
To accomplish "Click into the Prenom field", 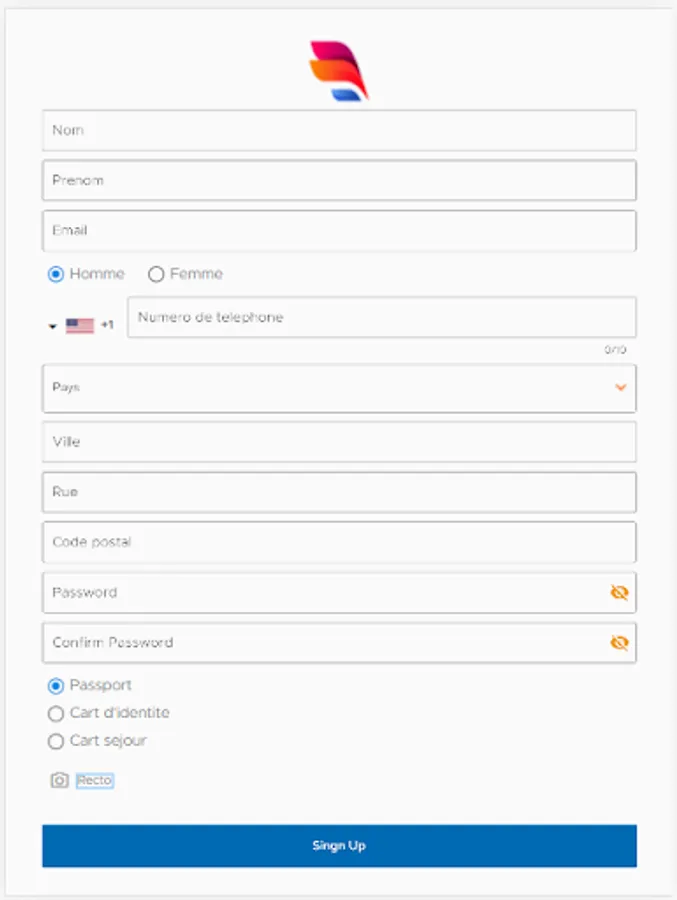I will tap(339, 181).
